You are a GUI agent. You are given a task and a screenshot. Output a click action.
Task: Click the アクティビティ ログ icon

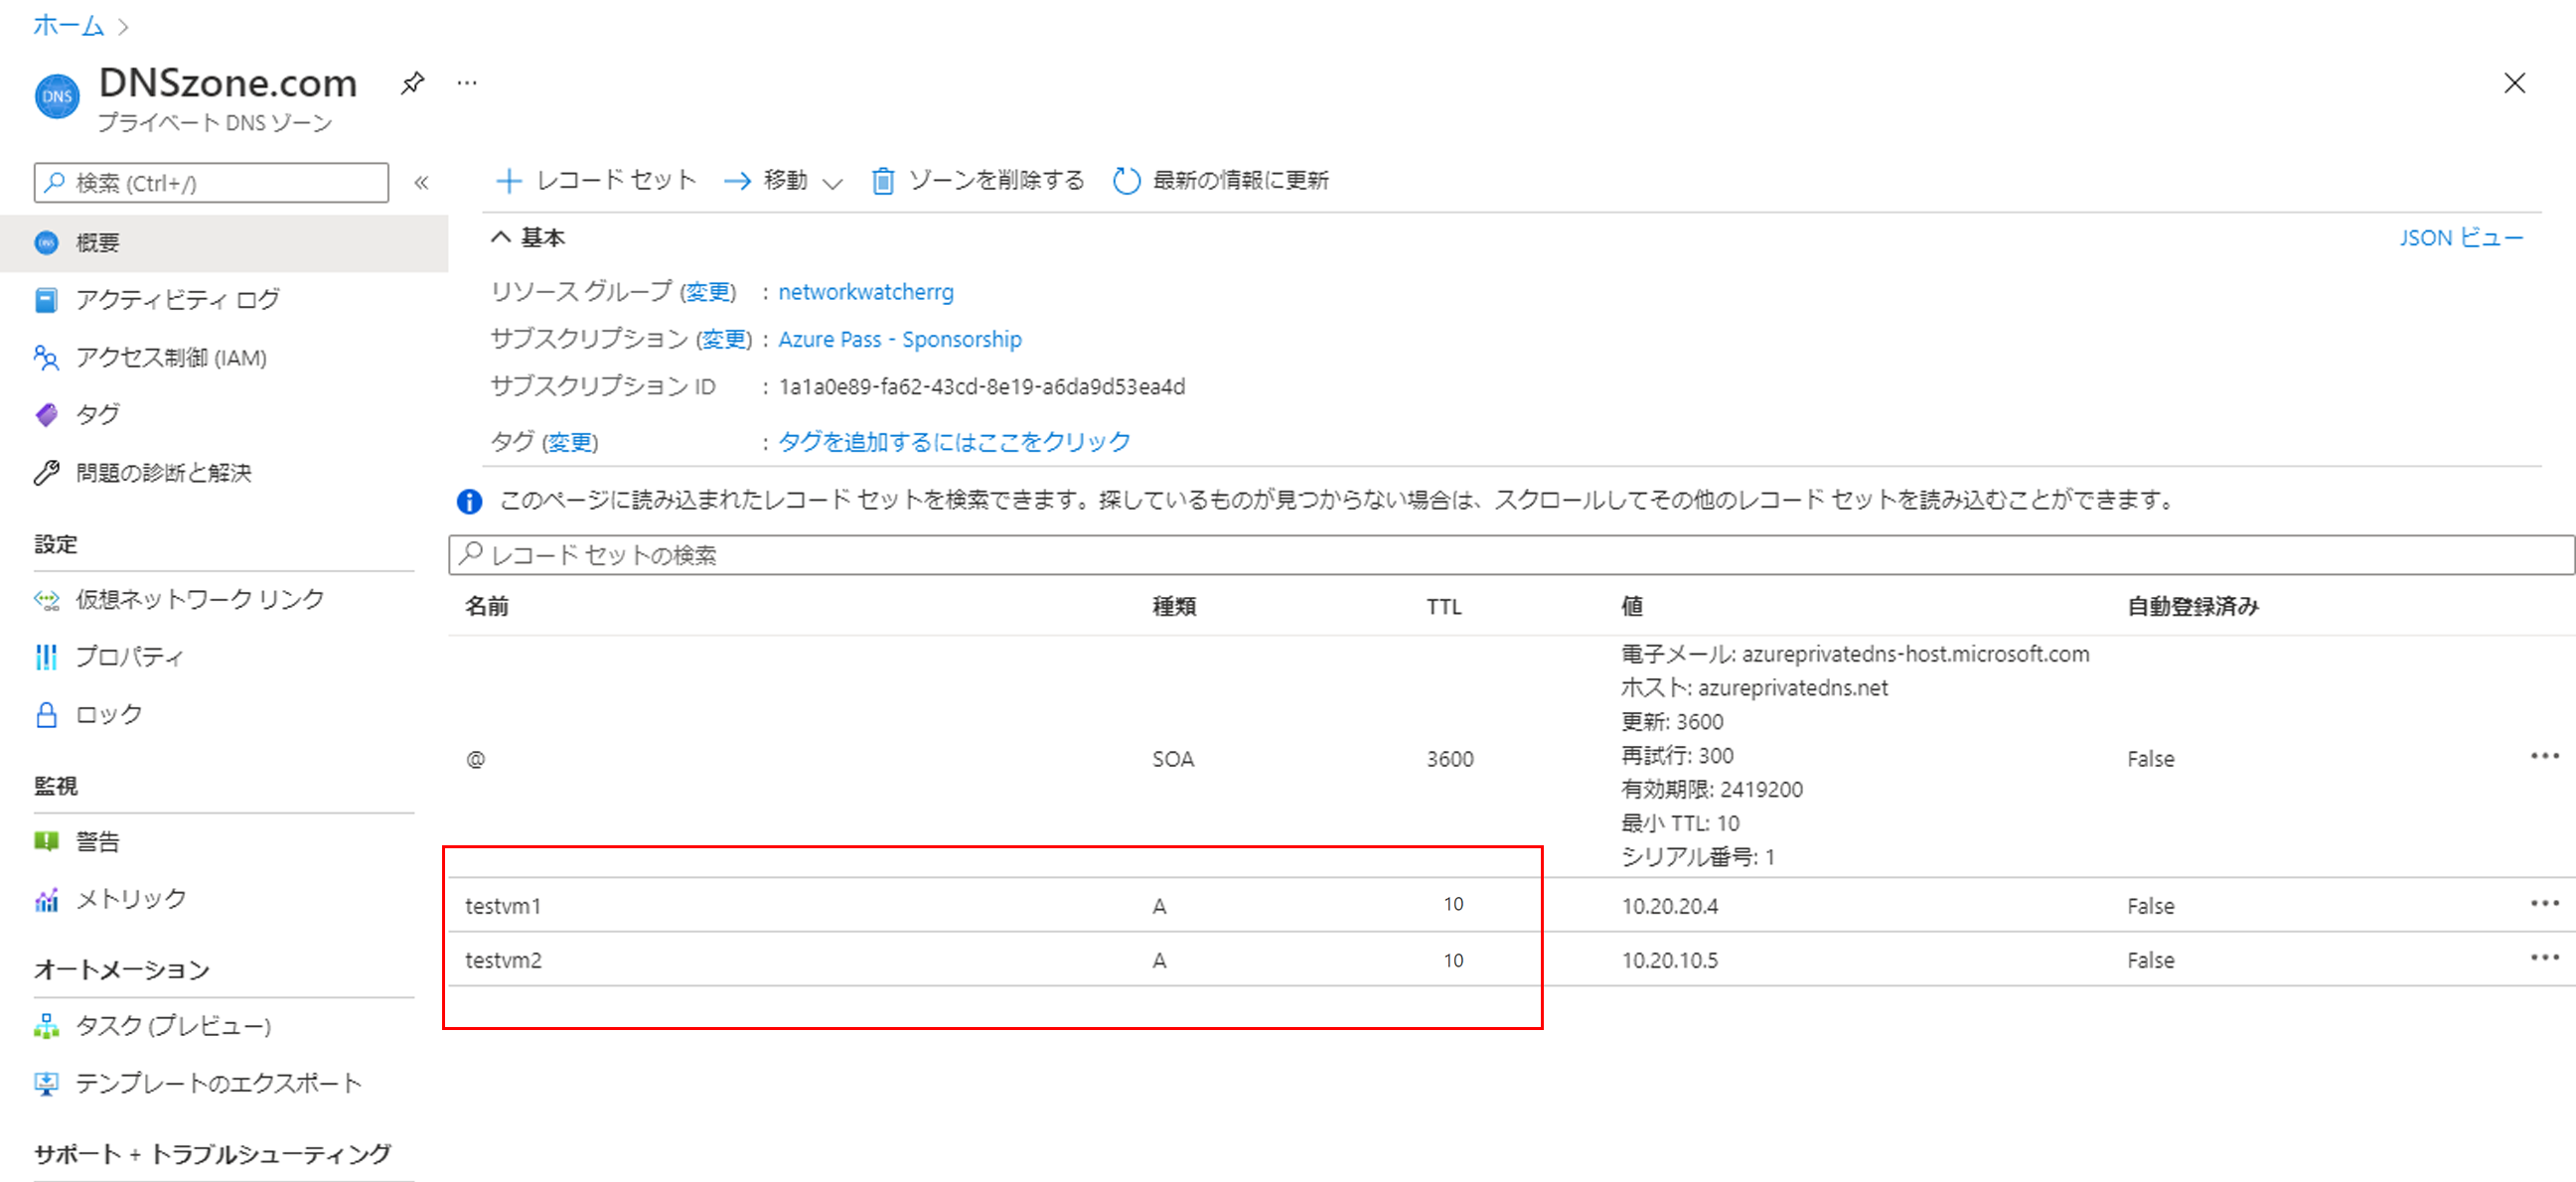click(x=46, y=300)
